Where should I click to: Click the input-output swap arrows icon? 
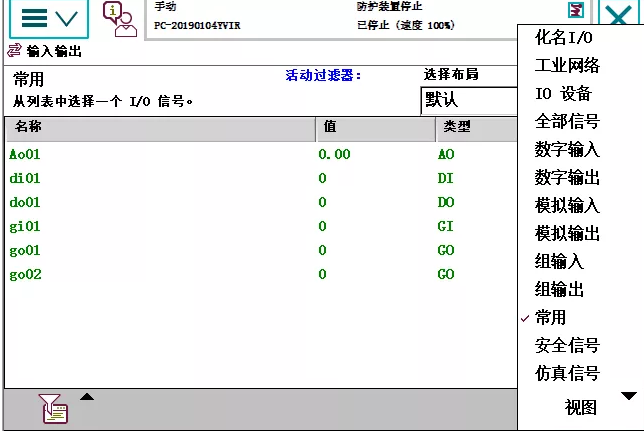14,51
